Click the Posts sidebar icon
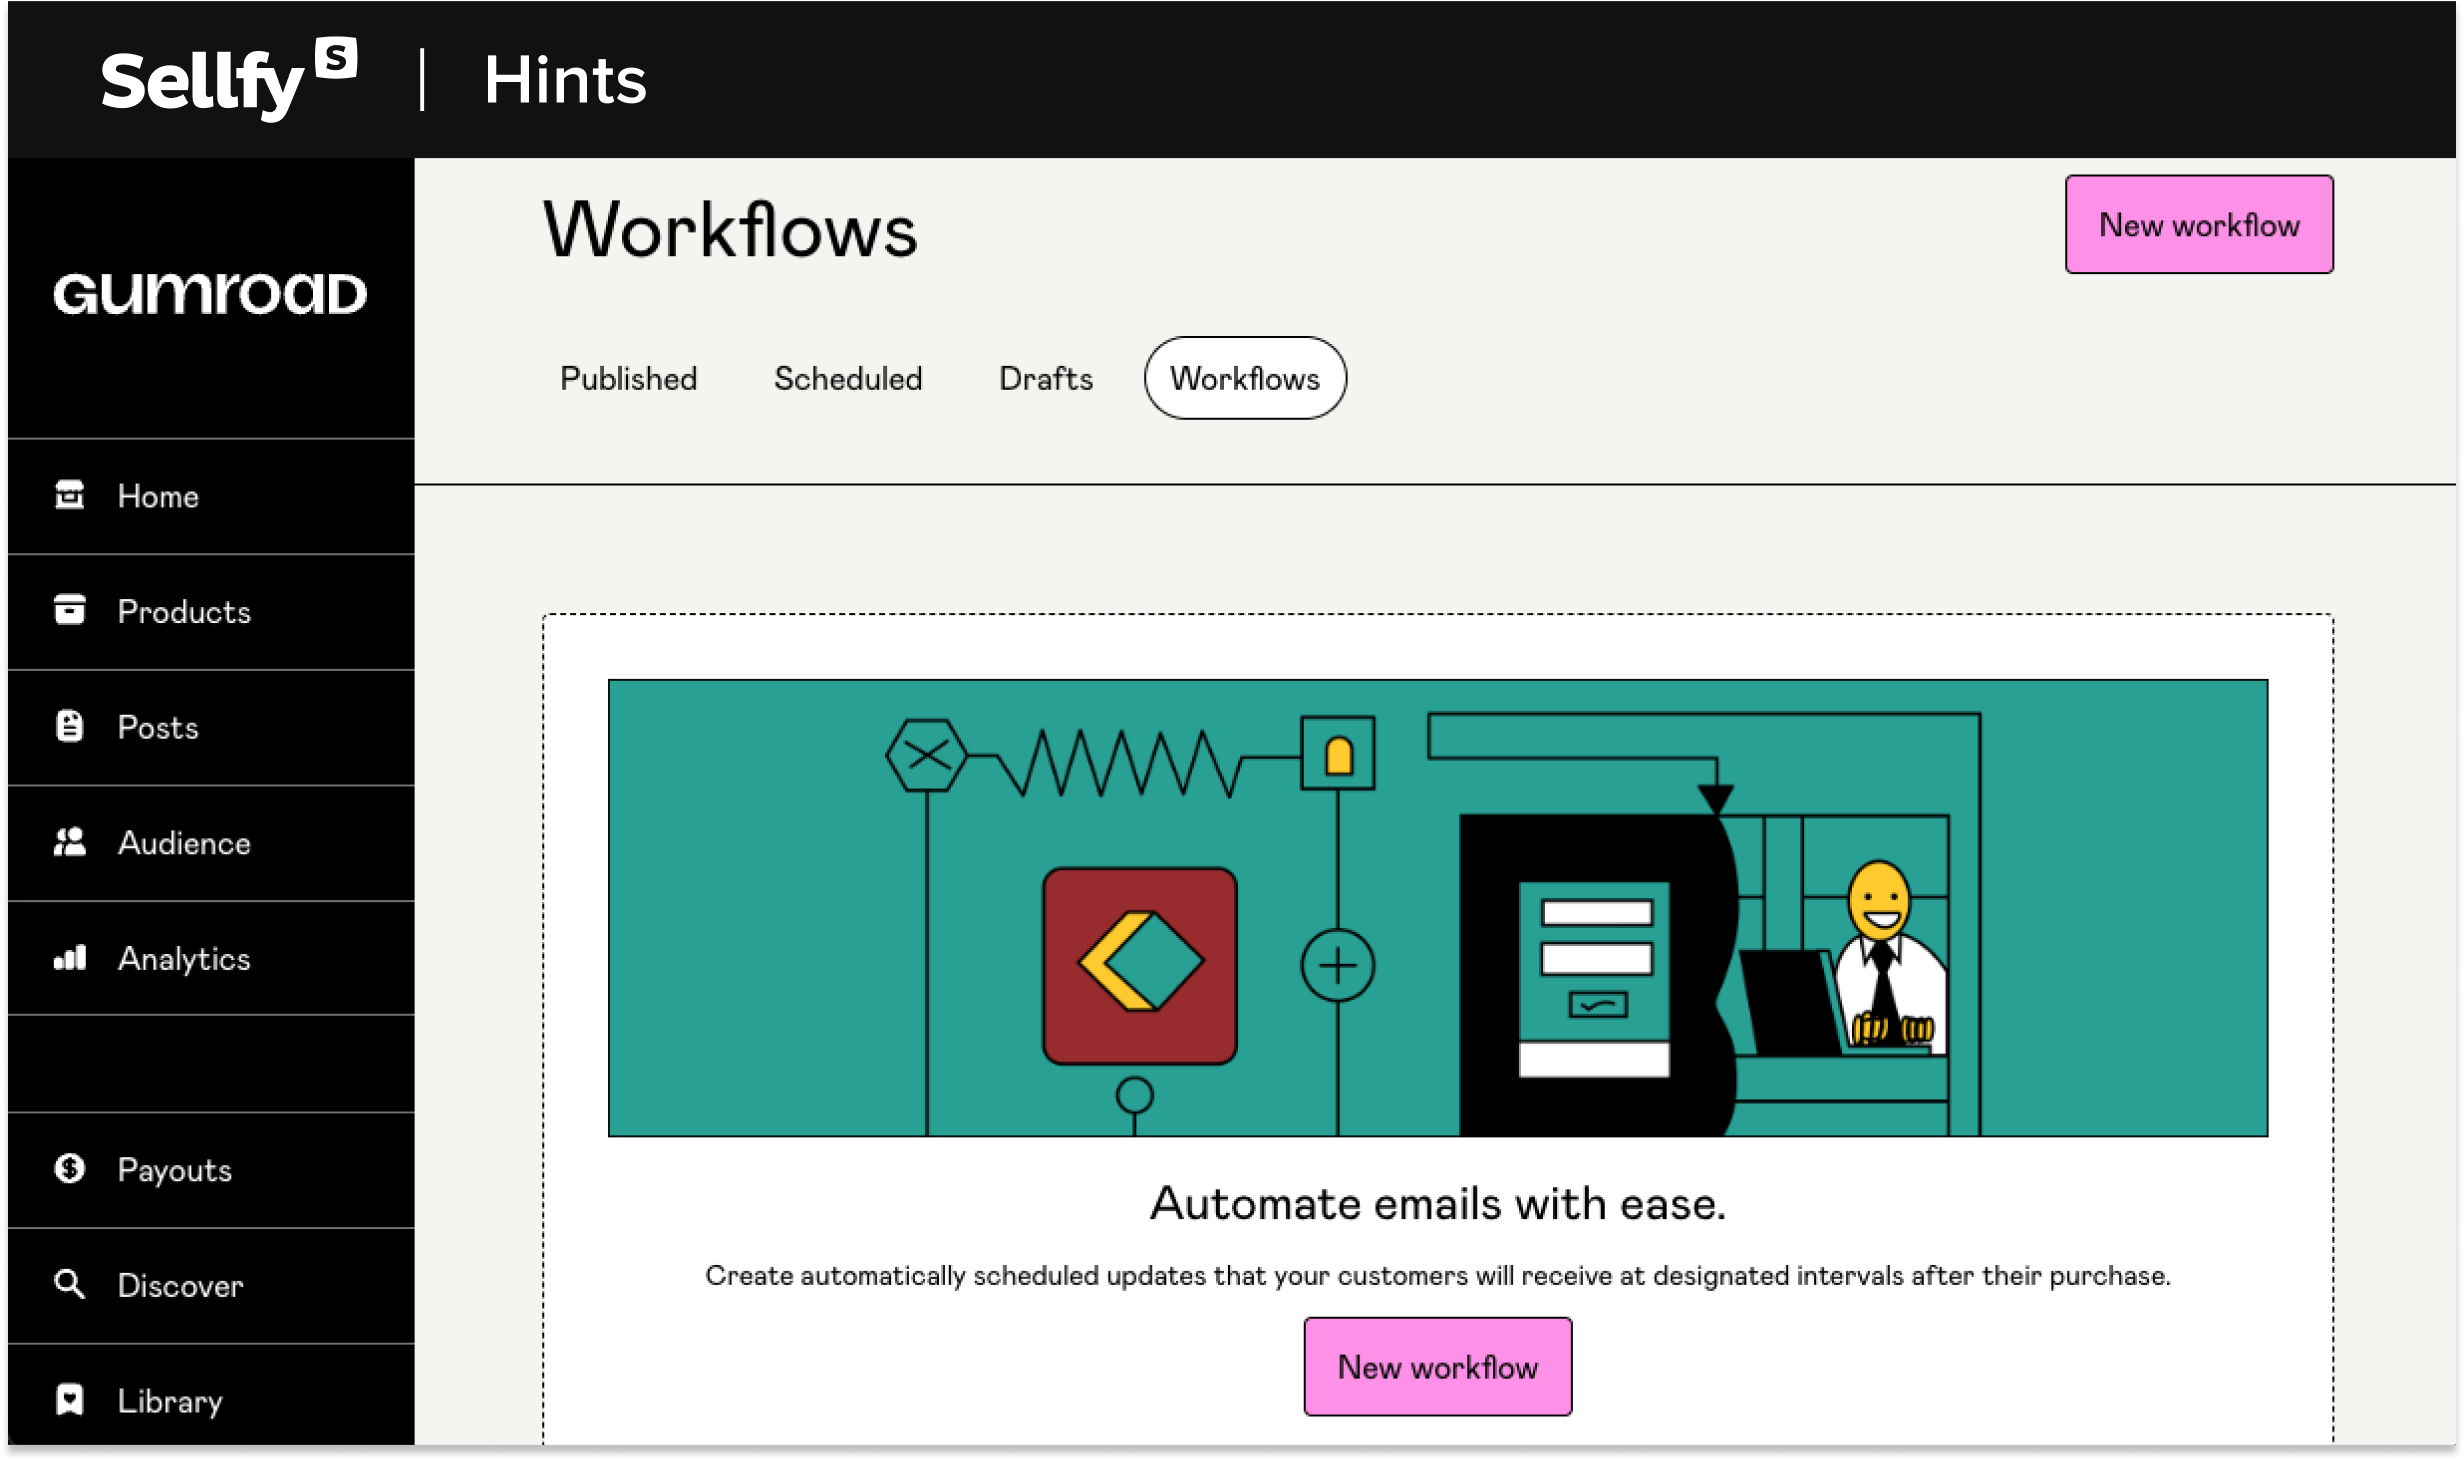This screenshot has height=1460, width=2464. [x=70, y=727]
